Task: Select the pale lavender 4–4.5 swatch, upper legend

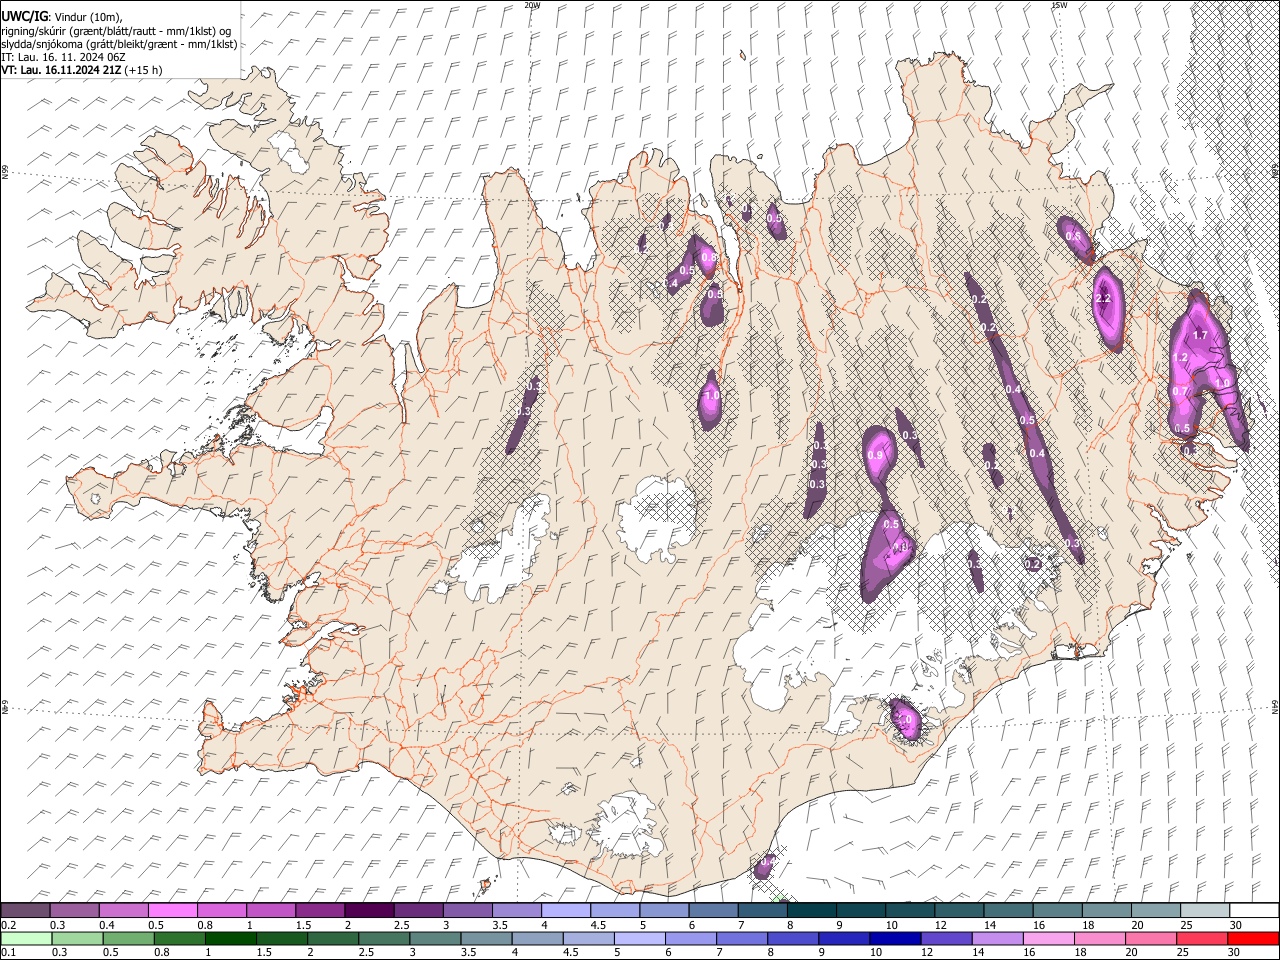Action: tap(565, 910)
